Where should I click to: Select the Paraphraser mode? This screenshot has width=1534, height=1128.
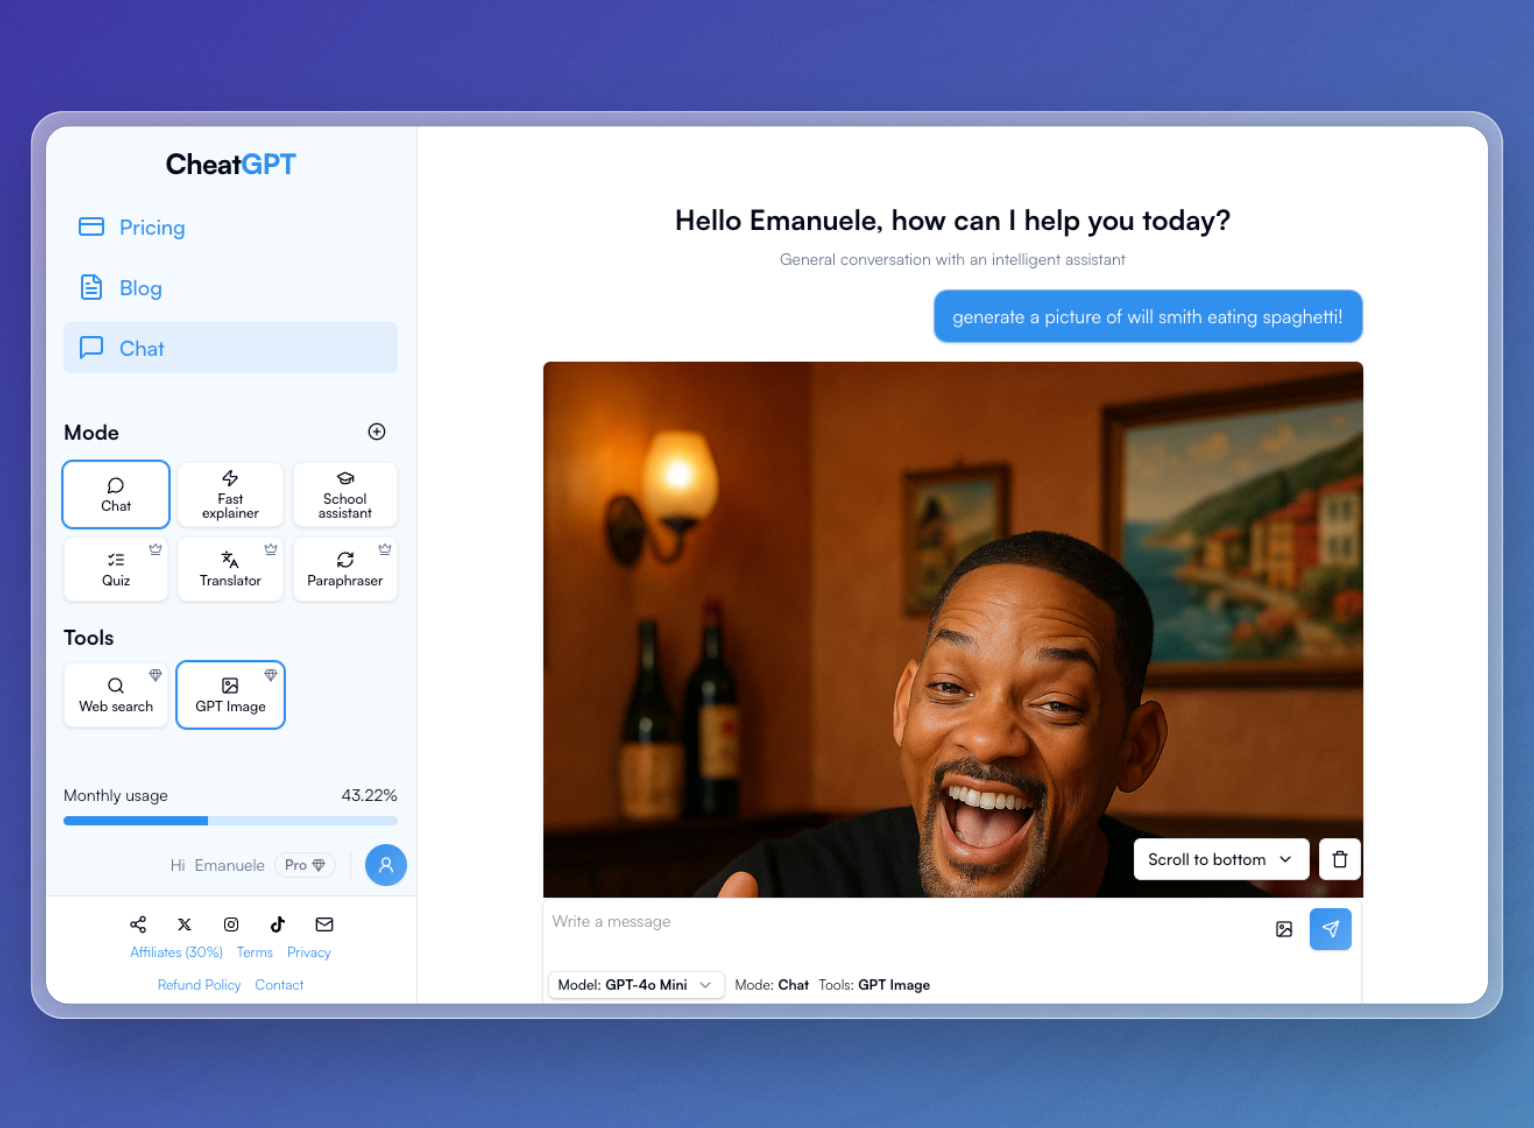tap(345, 569)
